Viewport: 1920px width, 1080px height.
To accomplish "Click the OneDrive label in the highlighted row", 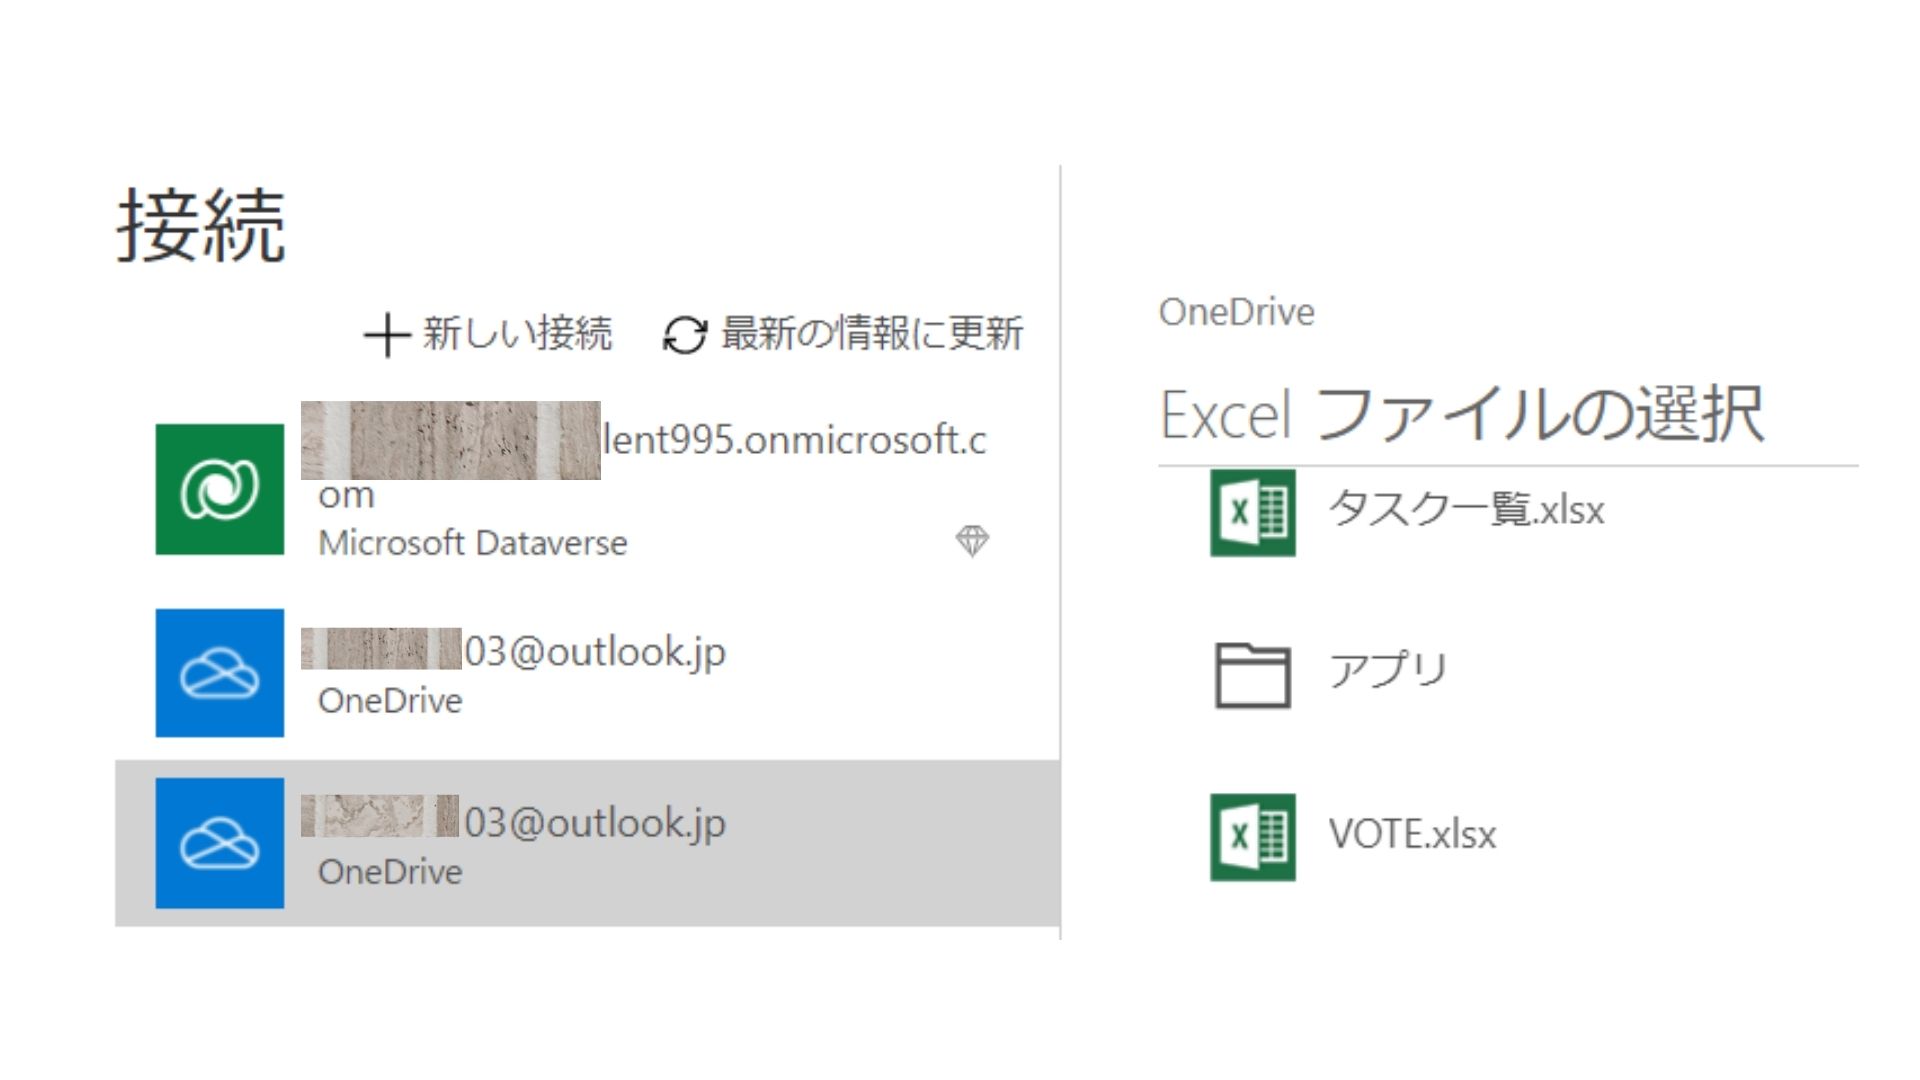I will click(390, 872).
